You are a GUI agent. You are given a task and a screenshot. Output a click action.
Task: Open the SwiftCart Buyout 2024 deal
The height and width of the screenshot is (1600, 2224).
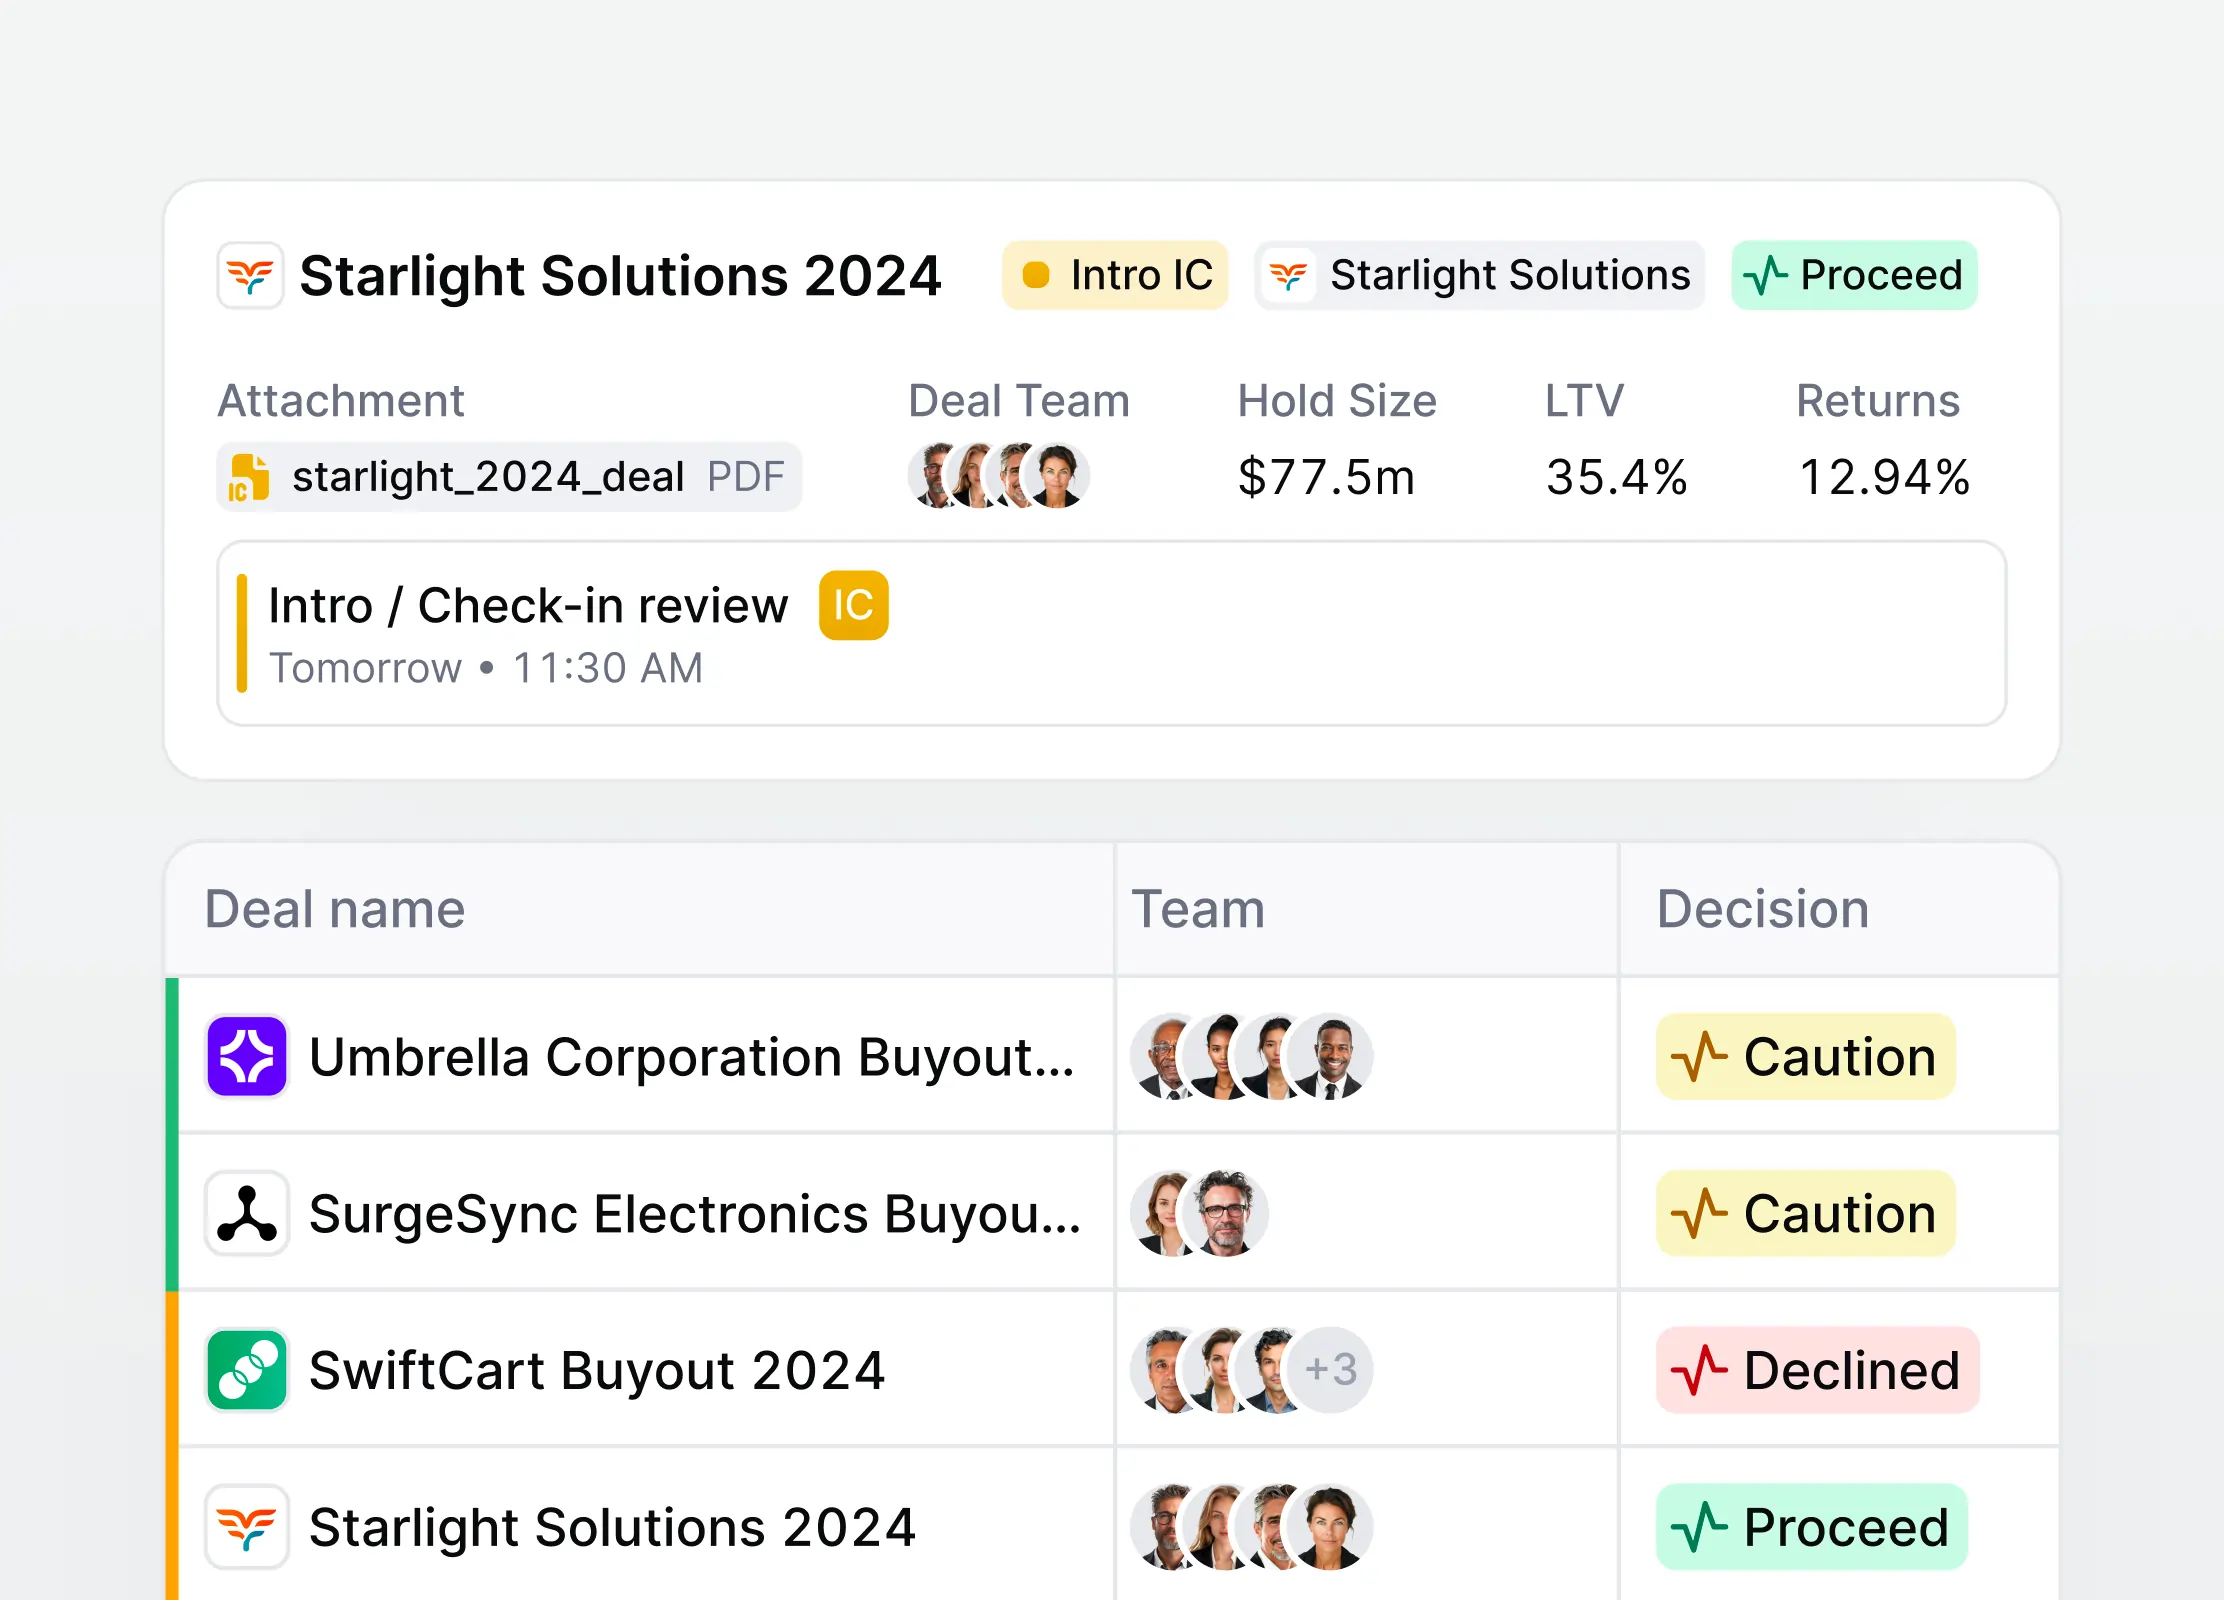coord(1111,1369)
